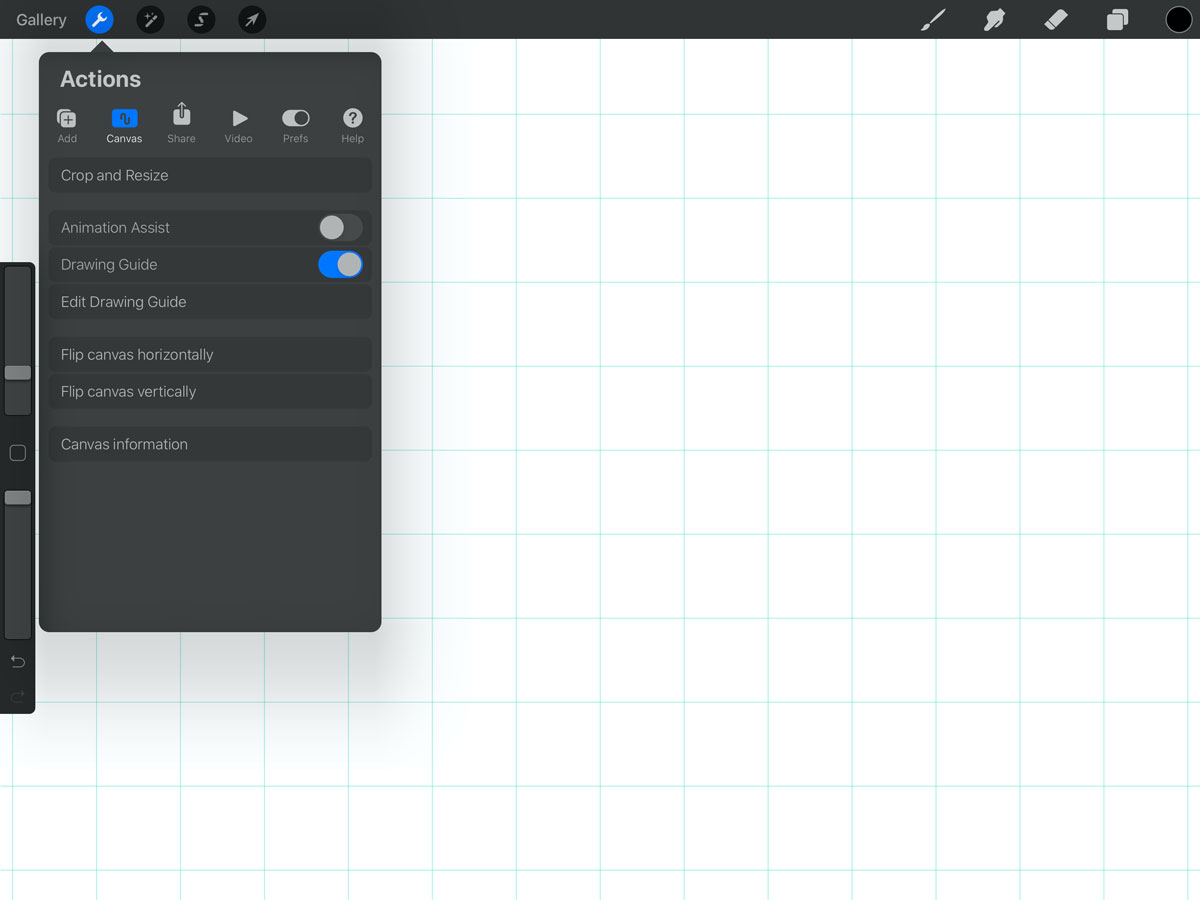
Task: Open the Transform arrow tool
Action: [251, 19]
